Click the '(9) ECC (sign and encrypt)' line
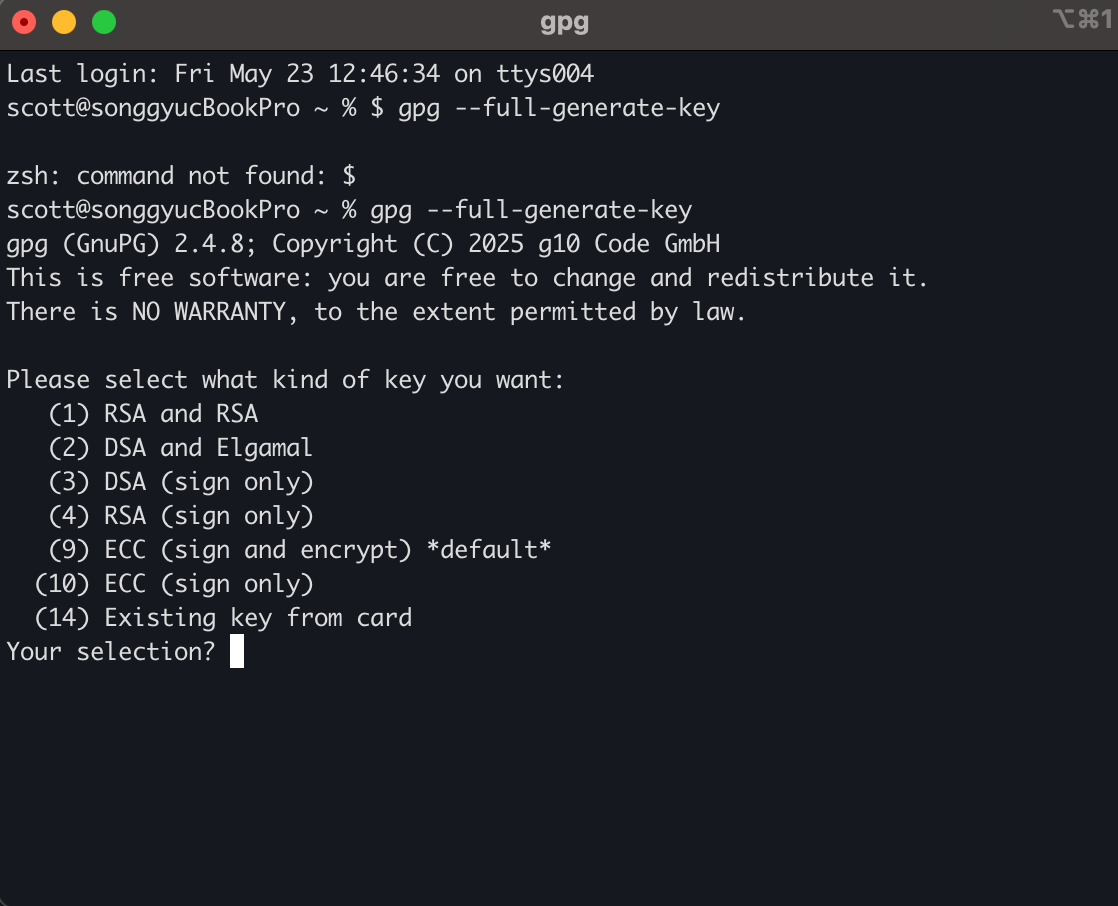The height and width of the screenshot is (906, 1118). [230, 550]
